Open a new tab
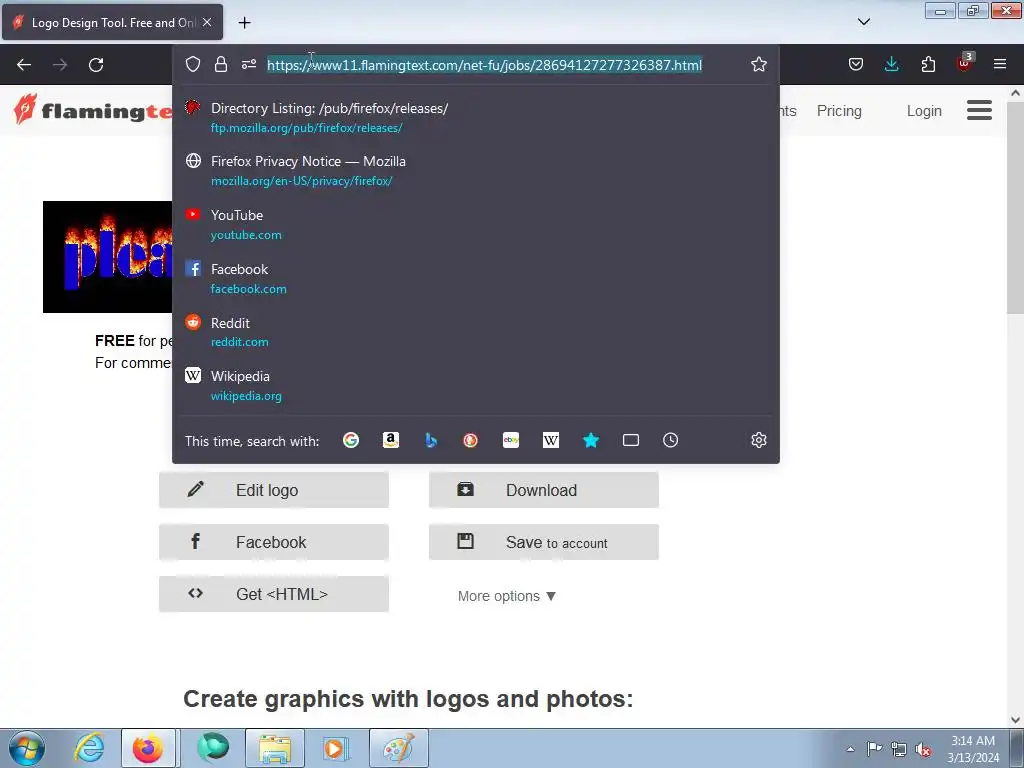1024x768 pixels. (x=244, y=23)
